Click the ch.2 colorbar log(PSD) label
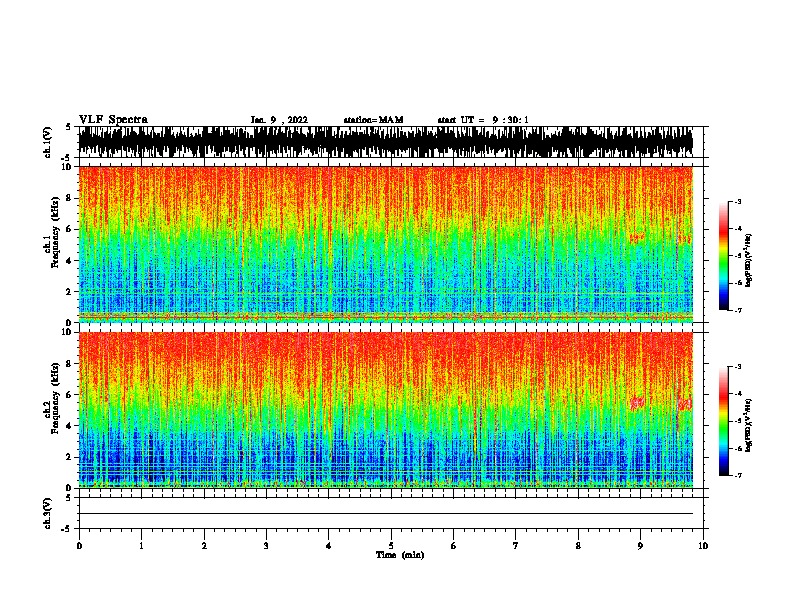This screenshot has width=792, height=612. coord(749,425)
